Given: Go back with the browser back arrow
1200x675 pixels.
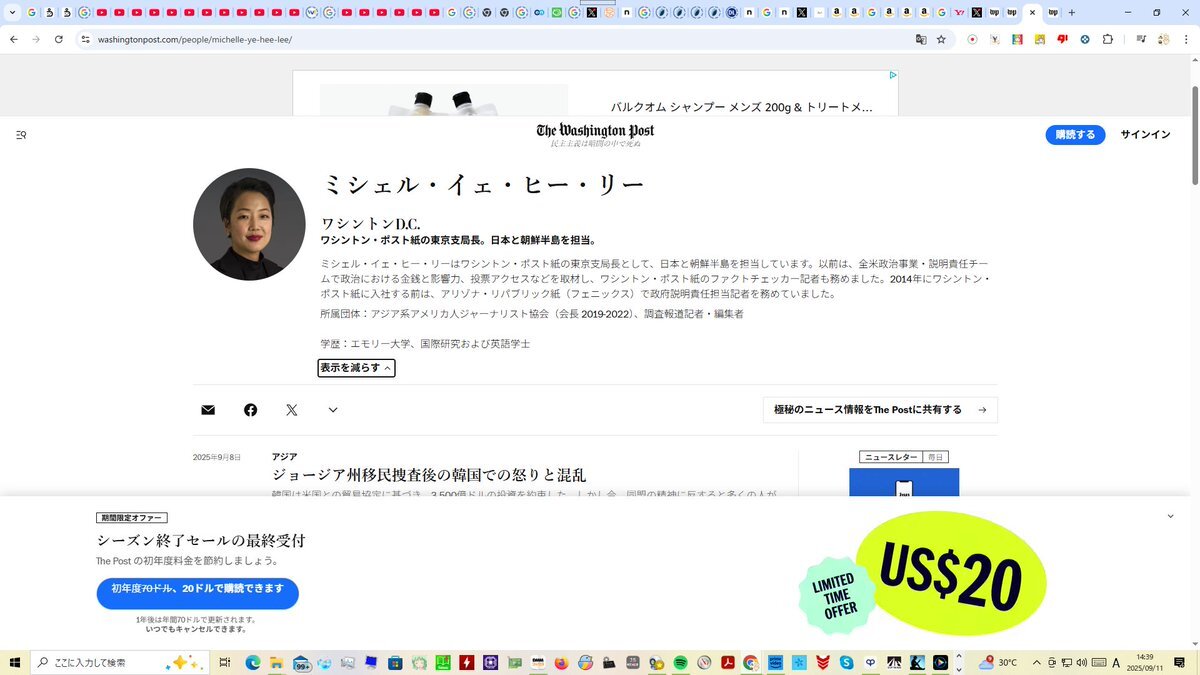Looking at the screenshot, I should click(13, 39).
